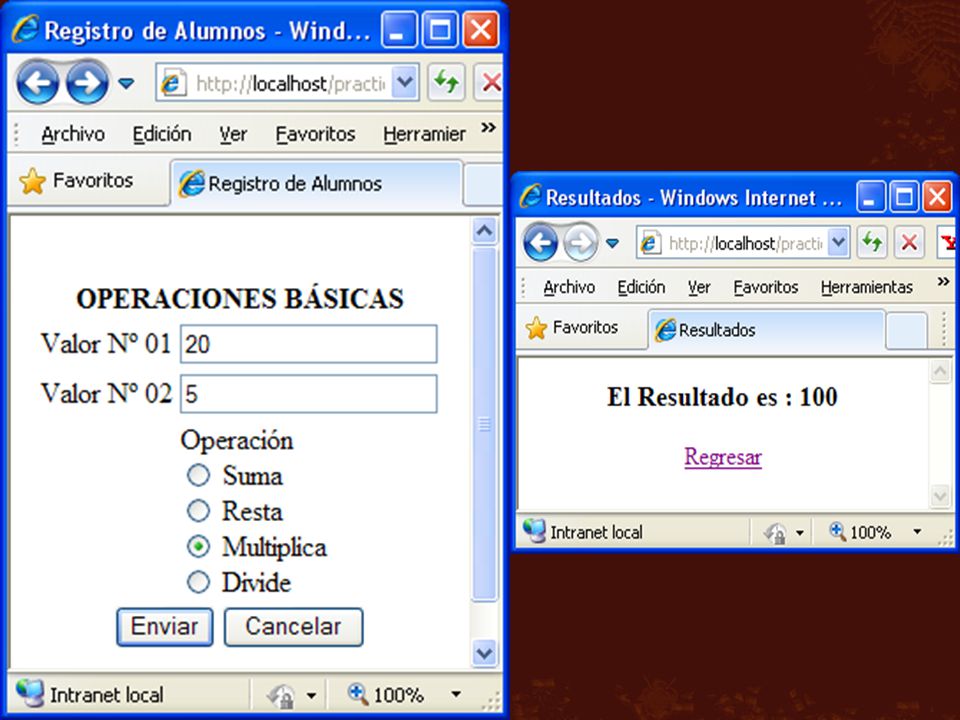The width and height of the screenshot is (960, 720).
Task: Go back in Resultados window
Action: [541, 243]
